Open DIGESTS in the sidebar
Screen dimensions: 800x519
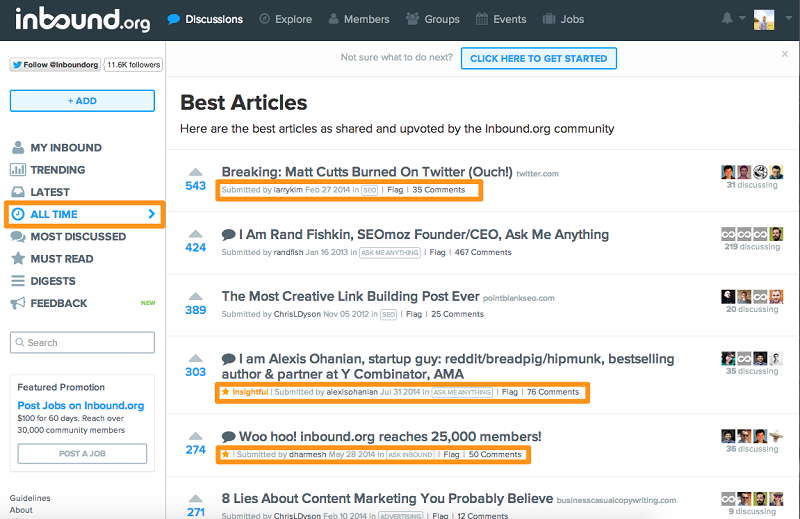53,281
